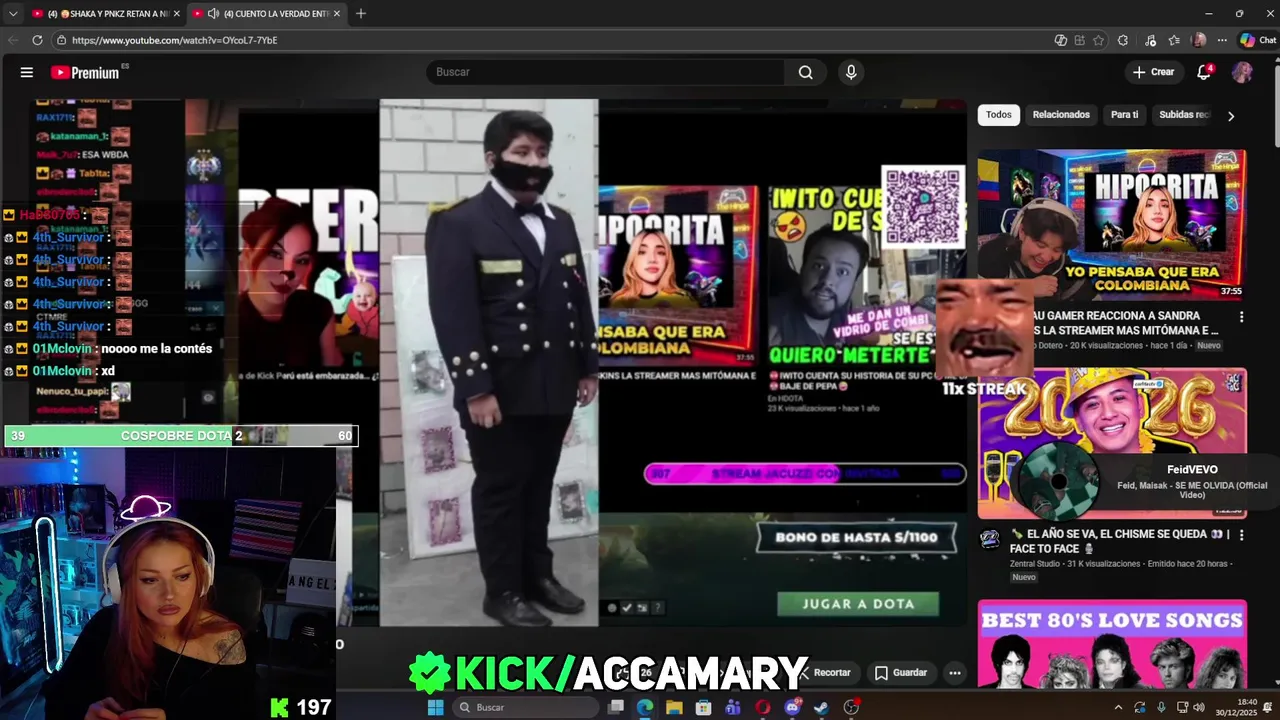Image resolution: width=1280 pixels, height=720 pixels.
Task: Open more actions under the video
Action: click(955, 673)
